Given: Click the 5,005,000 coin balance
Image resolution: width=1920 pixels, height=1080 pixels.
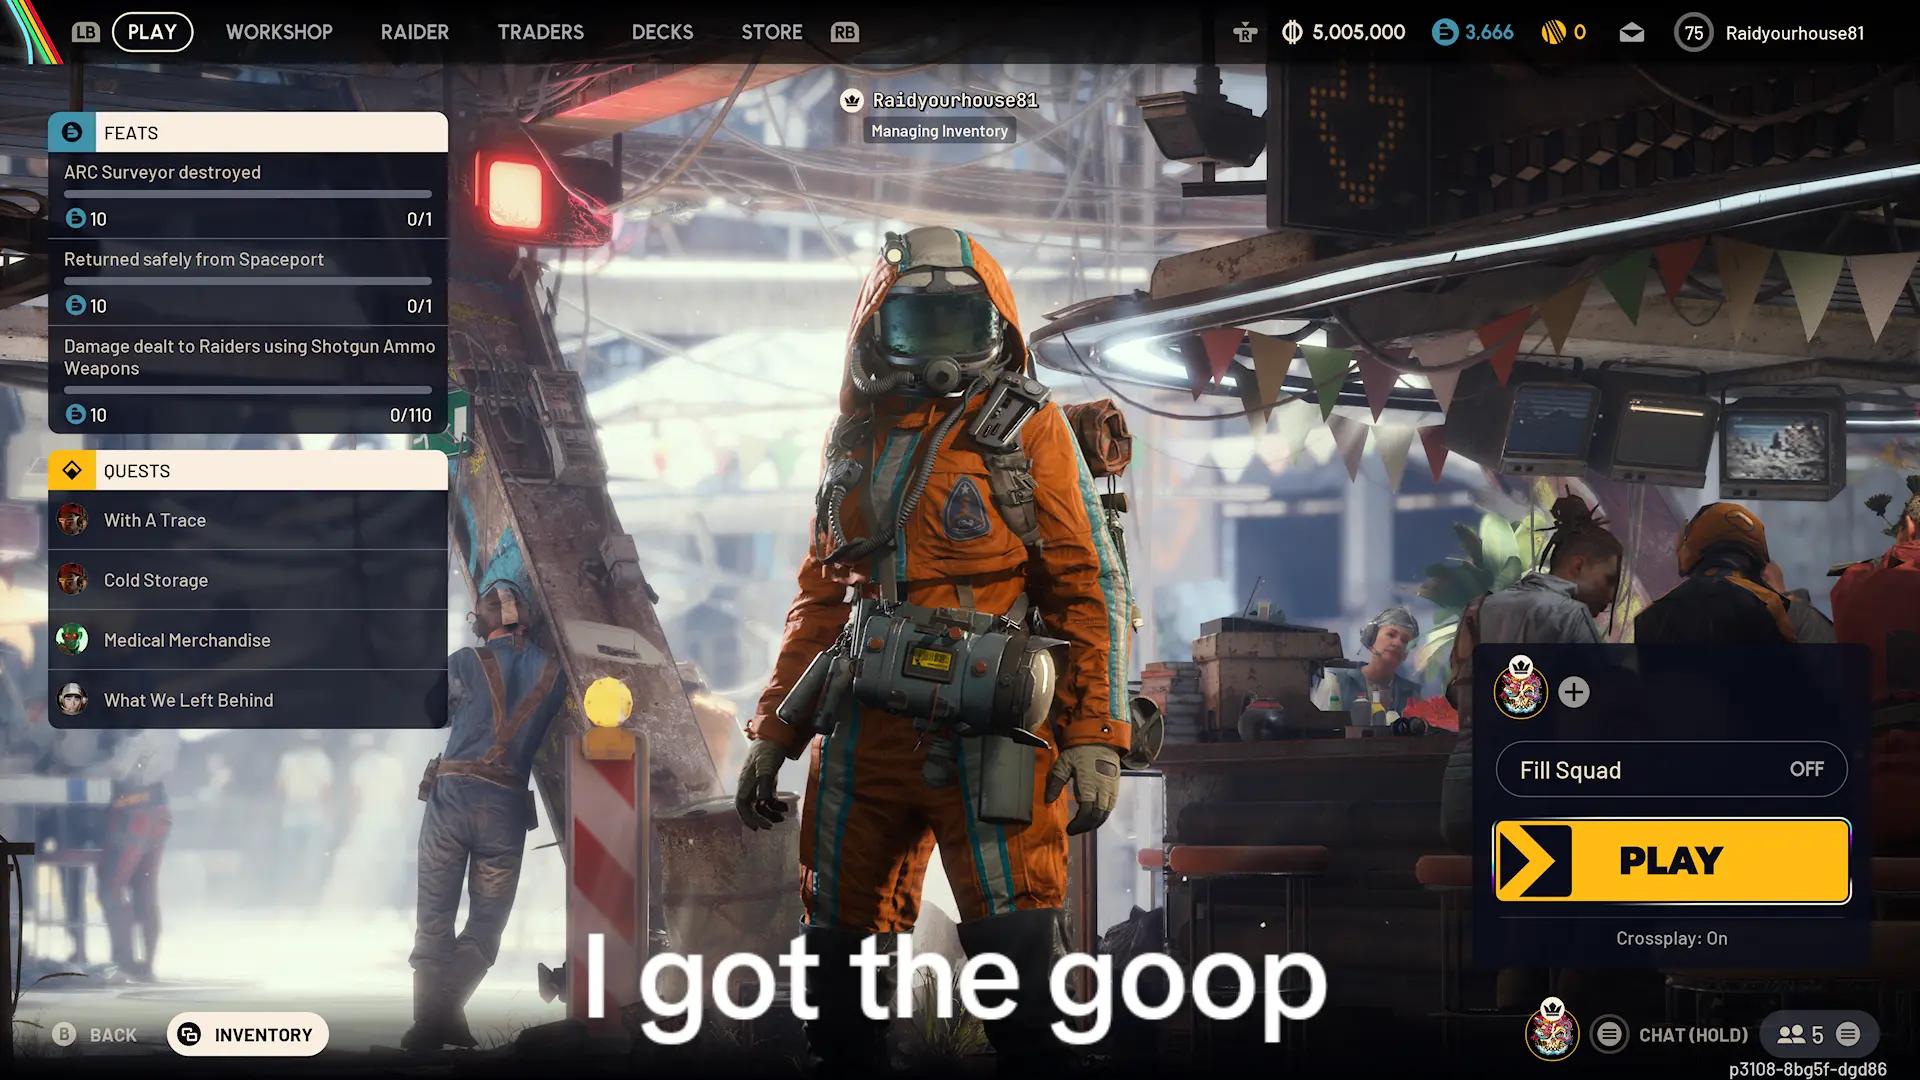Looking at the screenshot, I should (1359, 33).
